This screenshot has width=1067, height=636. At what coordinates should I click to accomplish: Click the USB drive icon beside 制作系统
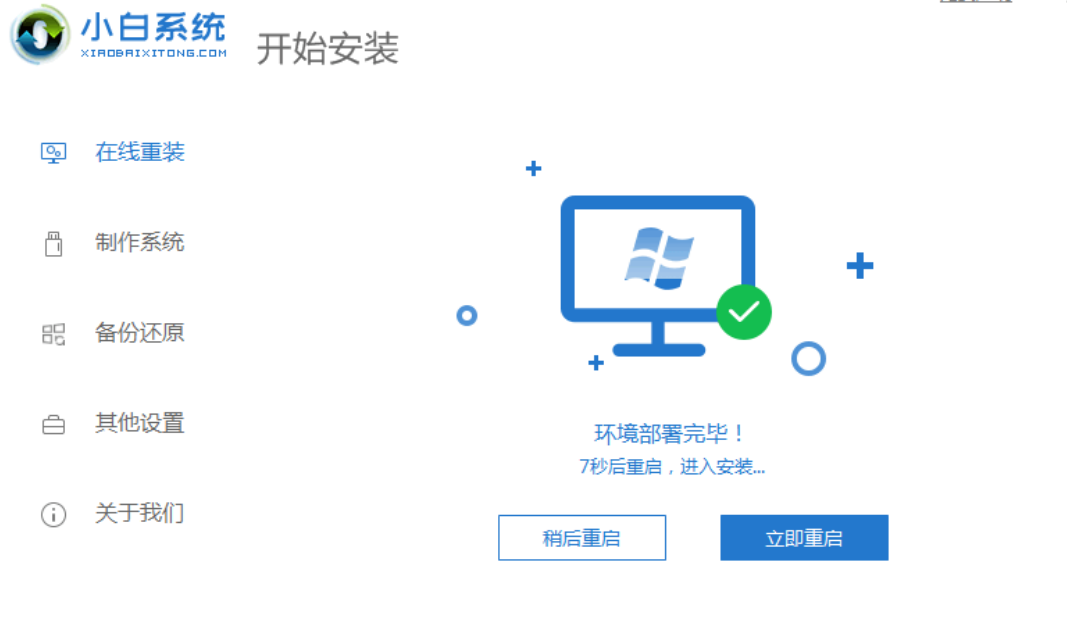click(53, 244)
